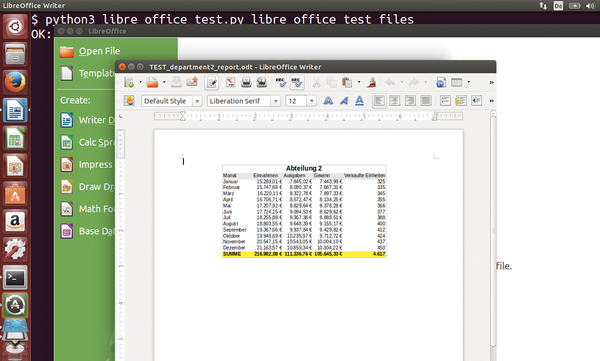Image resolution: width=600 pixels, height=361 pixels.
Task: Click the Open file folder icon
Action: [152, 82]
